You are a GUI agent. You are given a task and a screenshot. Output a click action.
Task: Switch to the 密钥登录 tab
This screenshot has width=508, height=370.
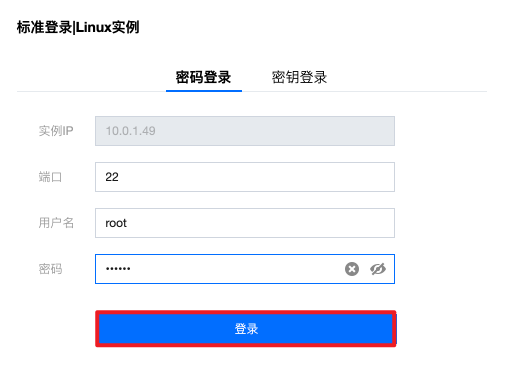[299, 77]
